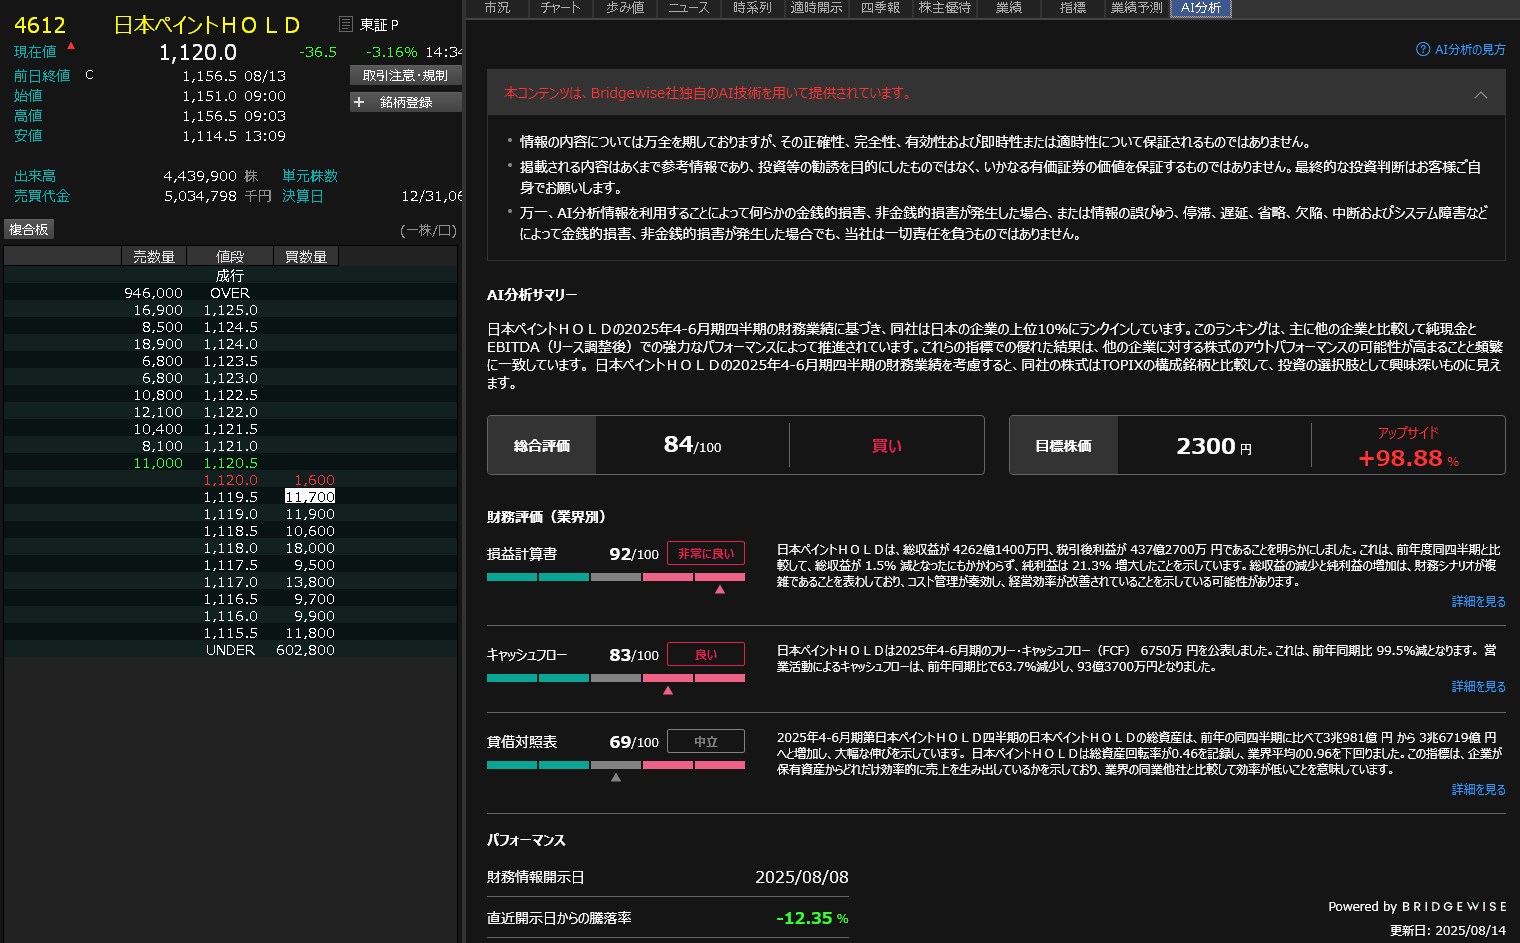Click the 良い rating badge for キャッシュフロー

[706, 655]
